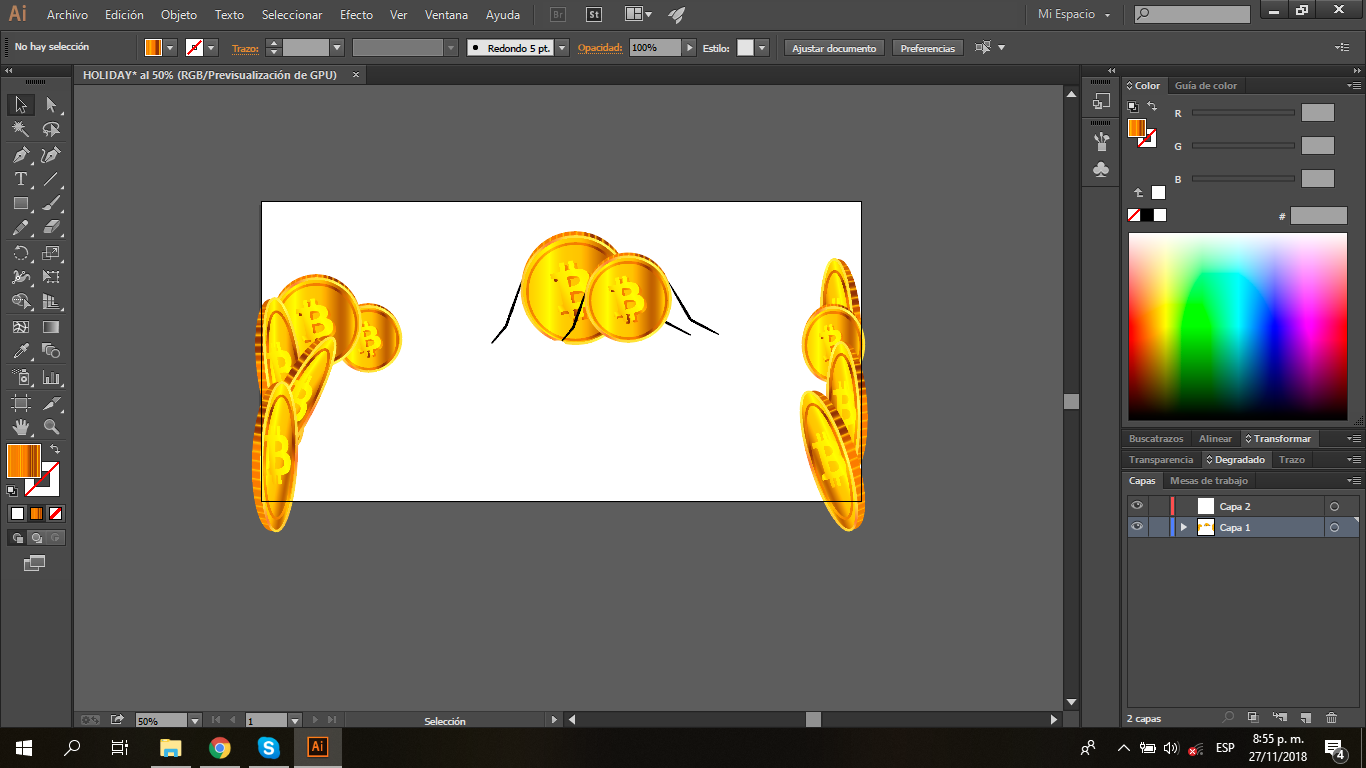Expand the Capa 1 layer contents

(x=1184, y=527)
